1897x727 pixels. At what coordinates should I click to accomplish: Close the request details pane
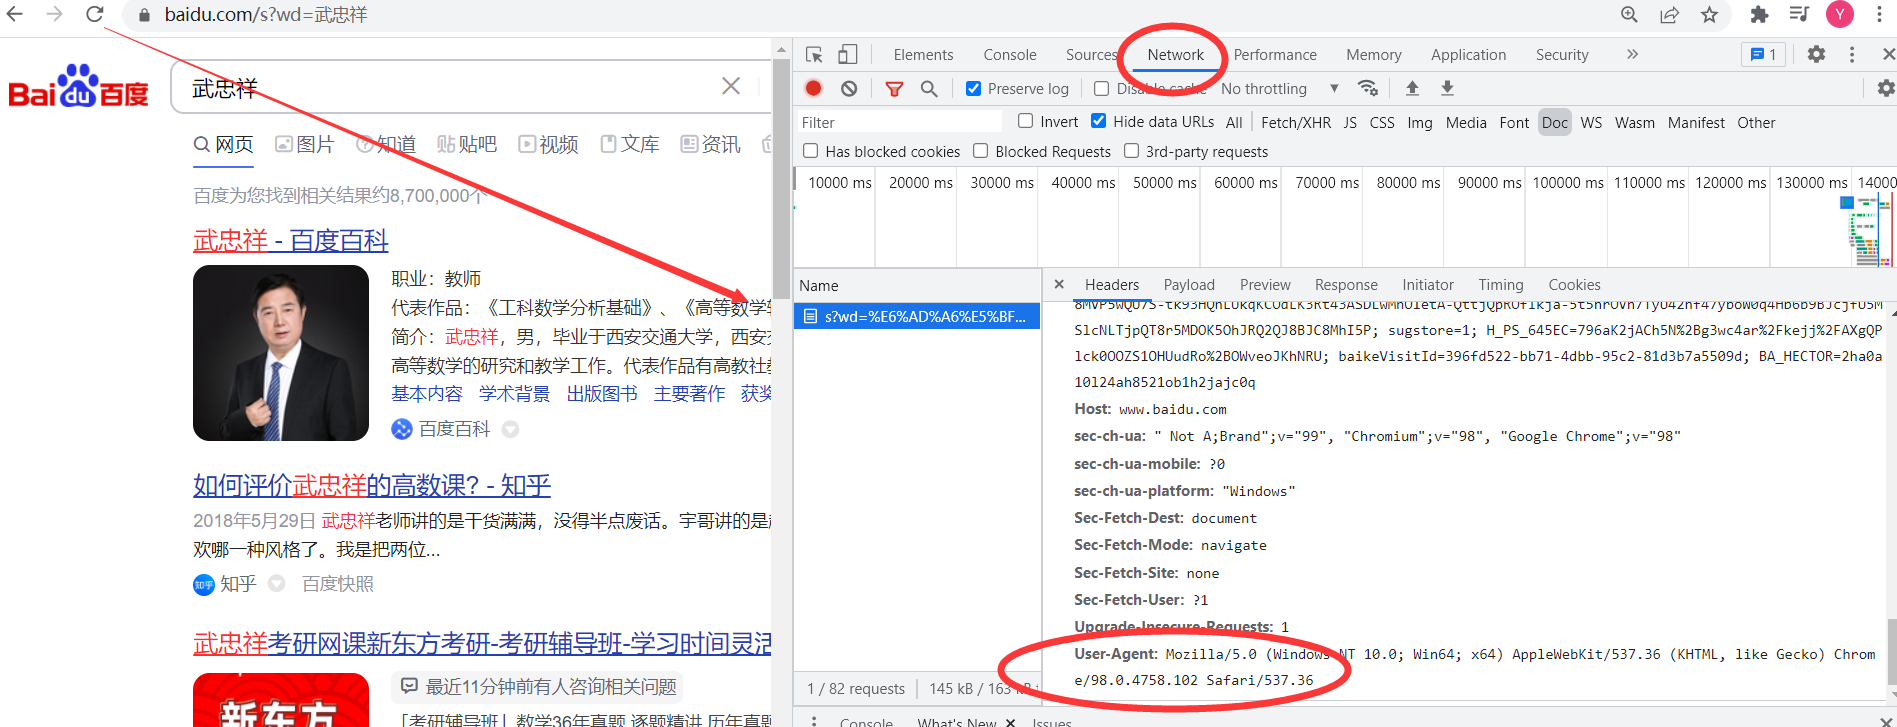click(x=1059, y=284)
